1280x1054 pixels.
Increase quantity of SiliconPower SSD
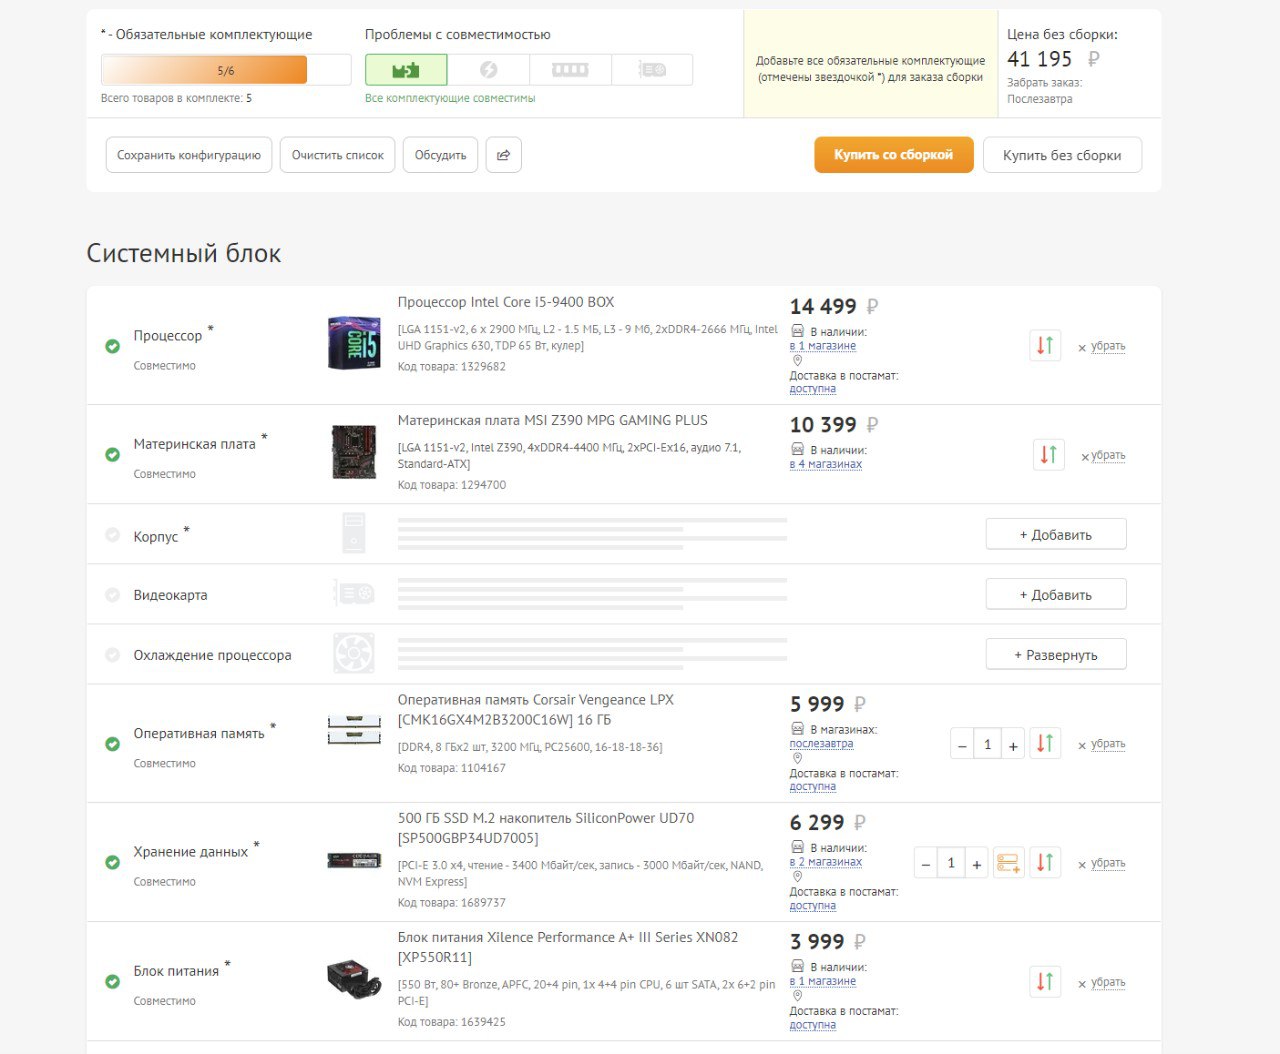click(x=977, y=863)
